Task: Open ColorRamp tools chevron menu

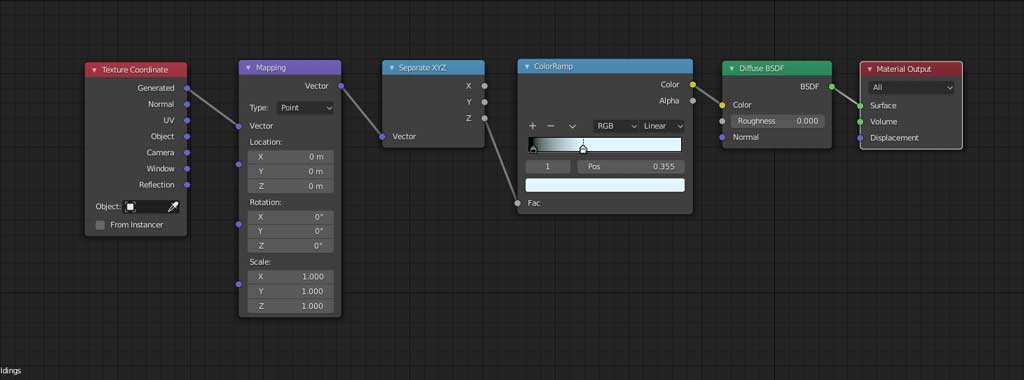Action: click(x=572, y=126)
